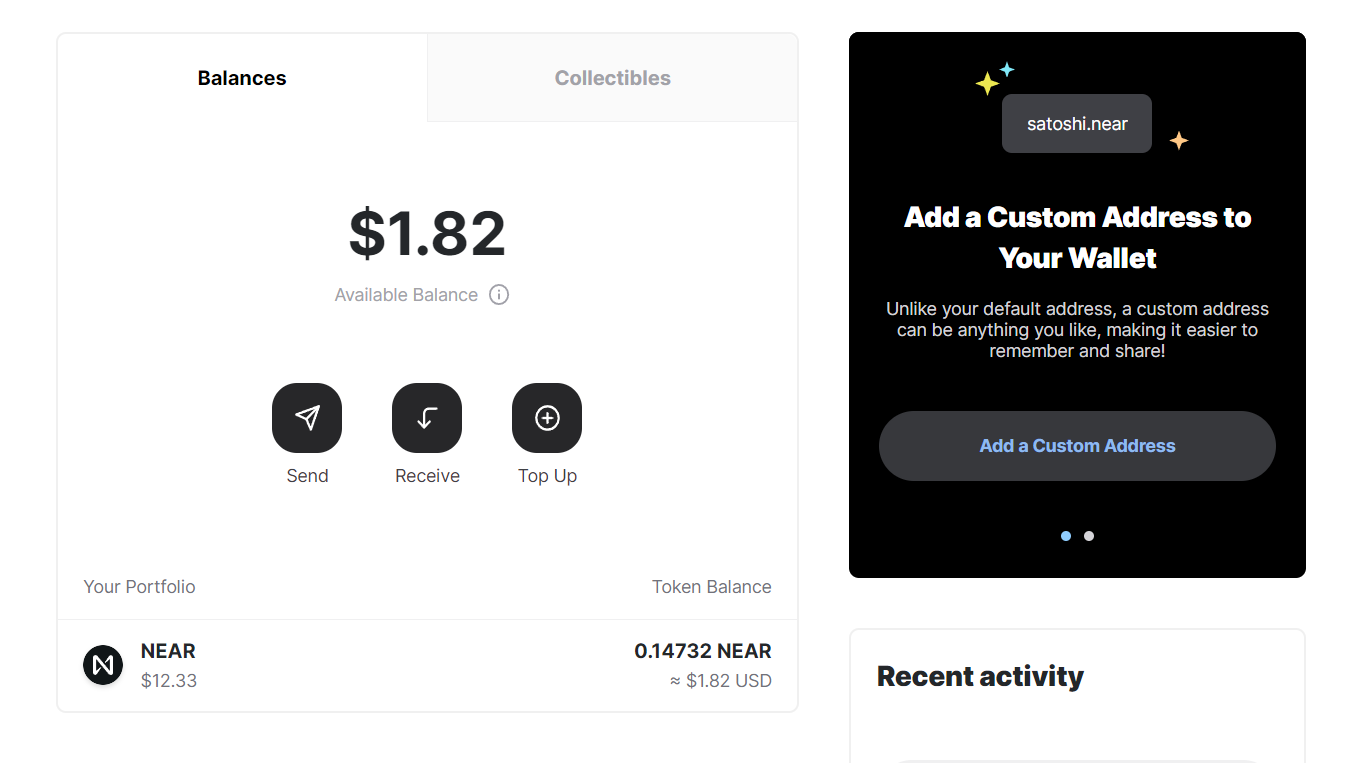Click the Send label text
Viewport: 1357px width, 763px height.
pos(307,476)
